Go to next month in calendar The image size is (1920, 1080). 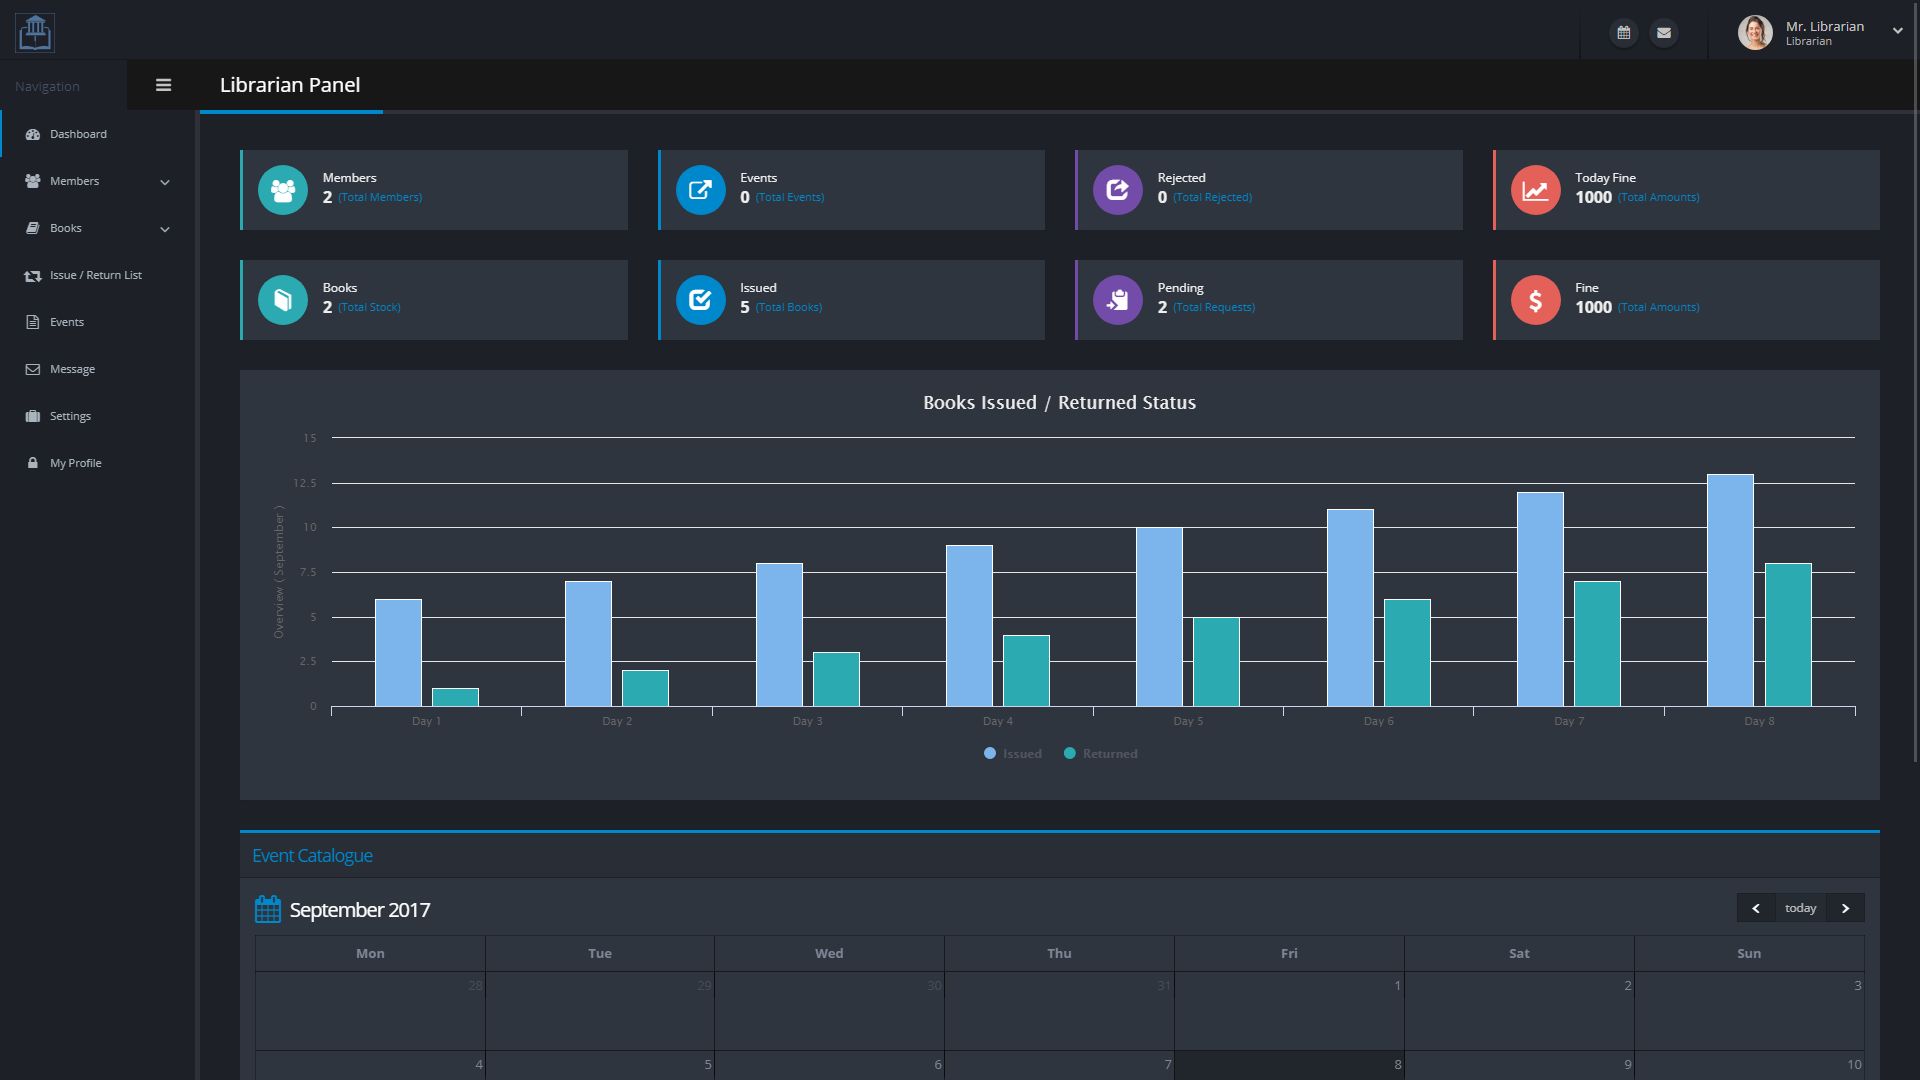[1845, 908]
